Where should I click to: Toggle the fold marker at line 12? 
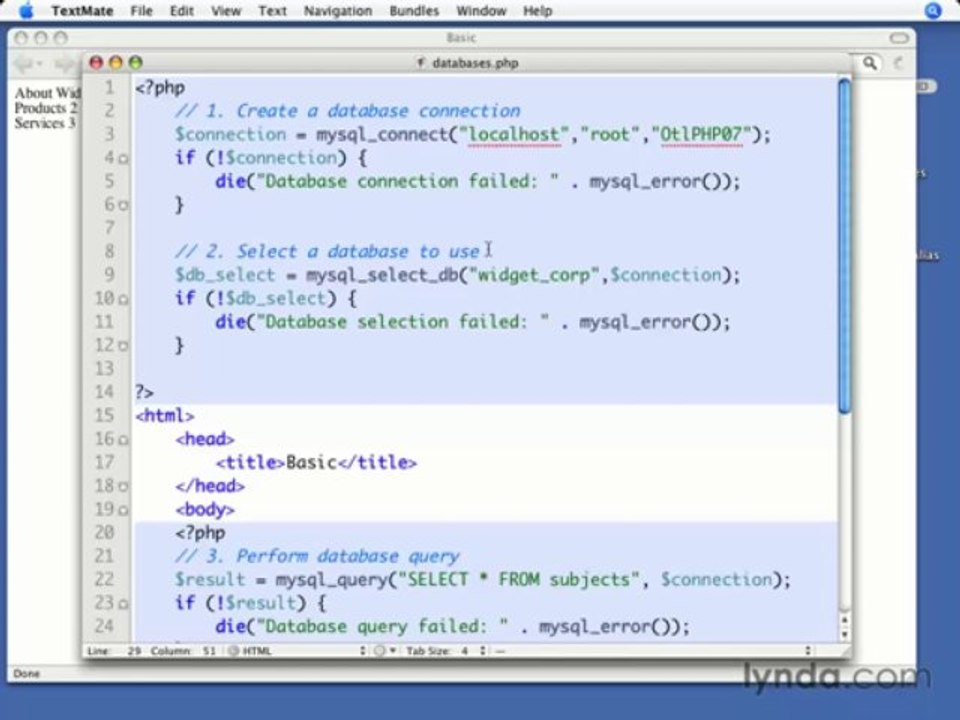point(123,346)
